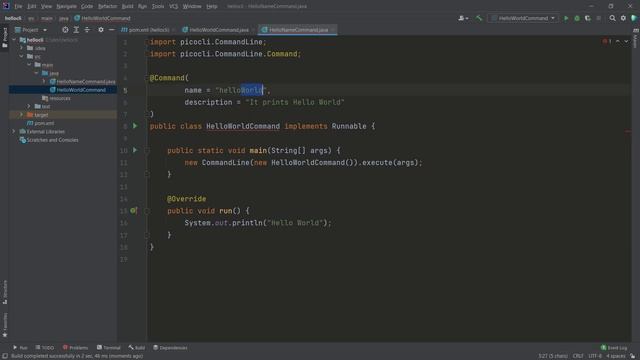Click caret position indicator in status bar
640x360 pixels.
pos(553,356)
